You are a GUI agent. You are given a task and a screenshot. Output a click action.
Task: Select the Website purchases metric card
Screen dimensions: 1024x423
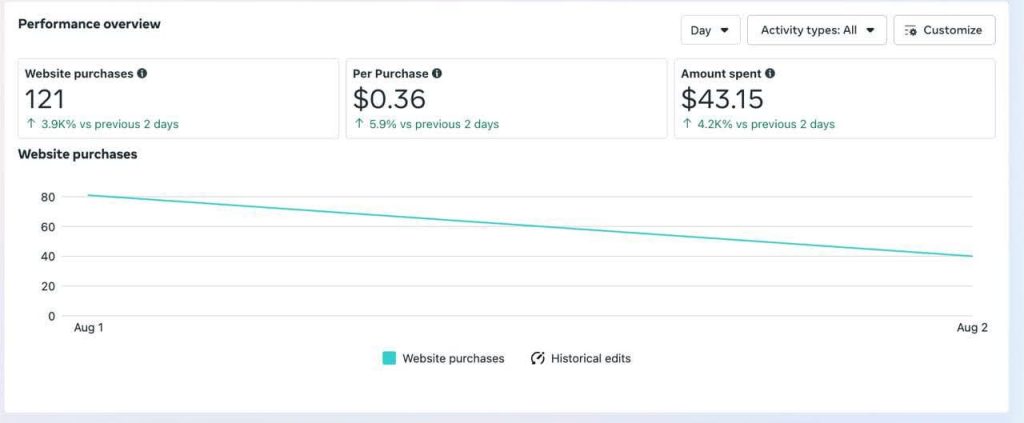[178, 98]
